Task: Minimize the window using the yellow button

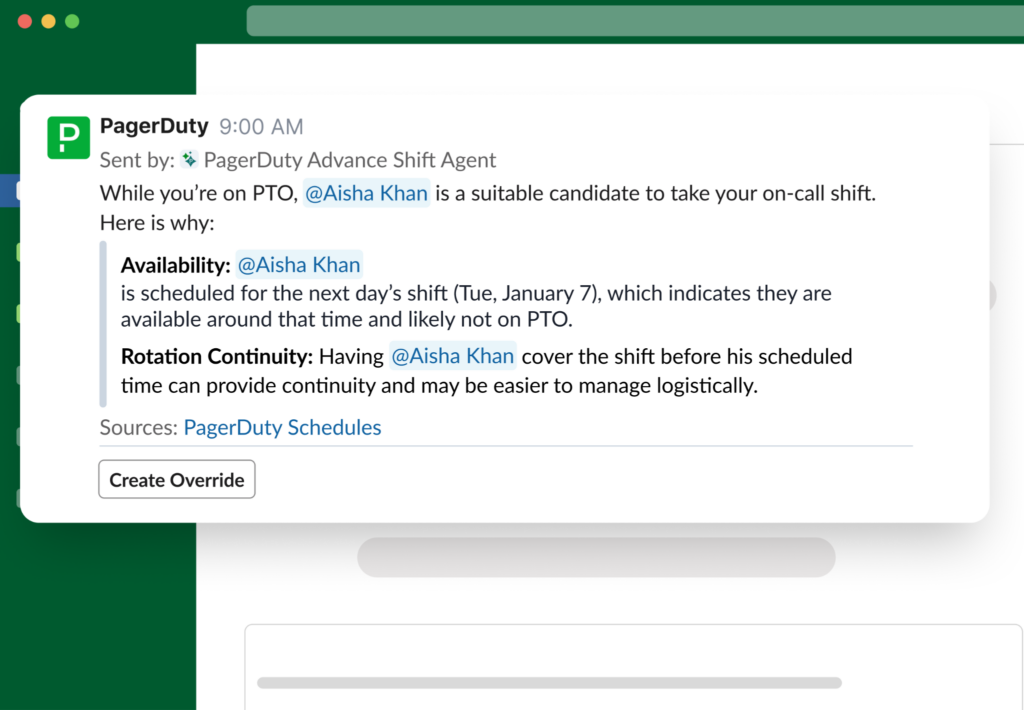Action: tap(48, 21)
